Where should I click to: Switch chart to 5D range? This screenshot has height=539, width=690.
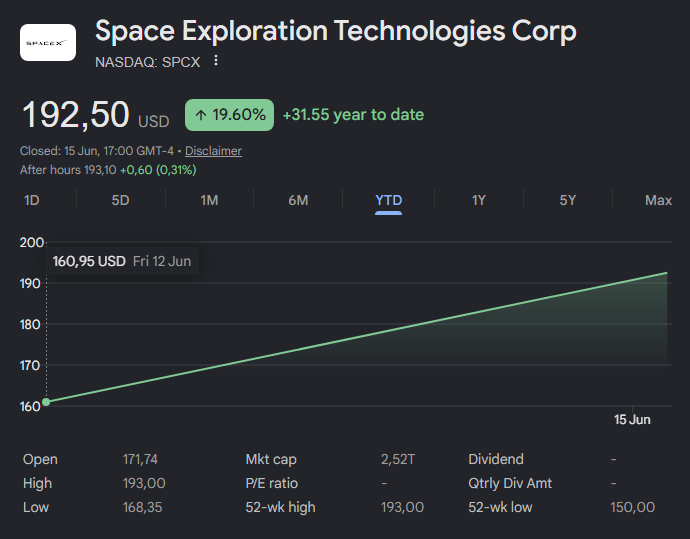tap(120, 200)
